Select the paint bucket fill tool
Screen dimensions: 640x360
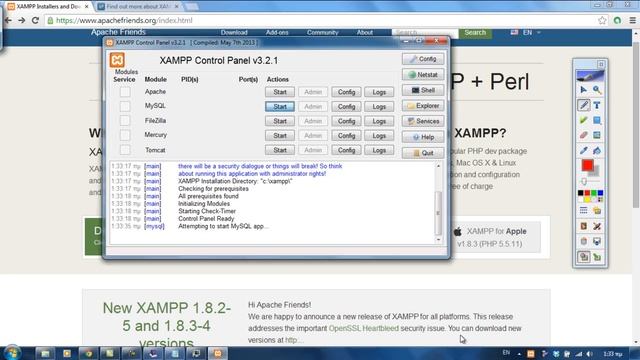point(597,151)
